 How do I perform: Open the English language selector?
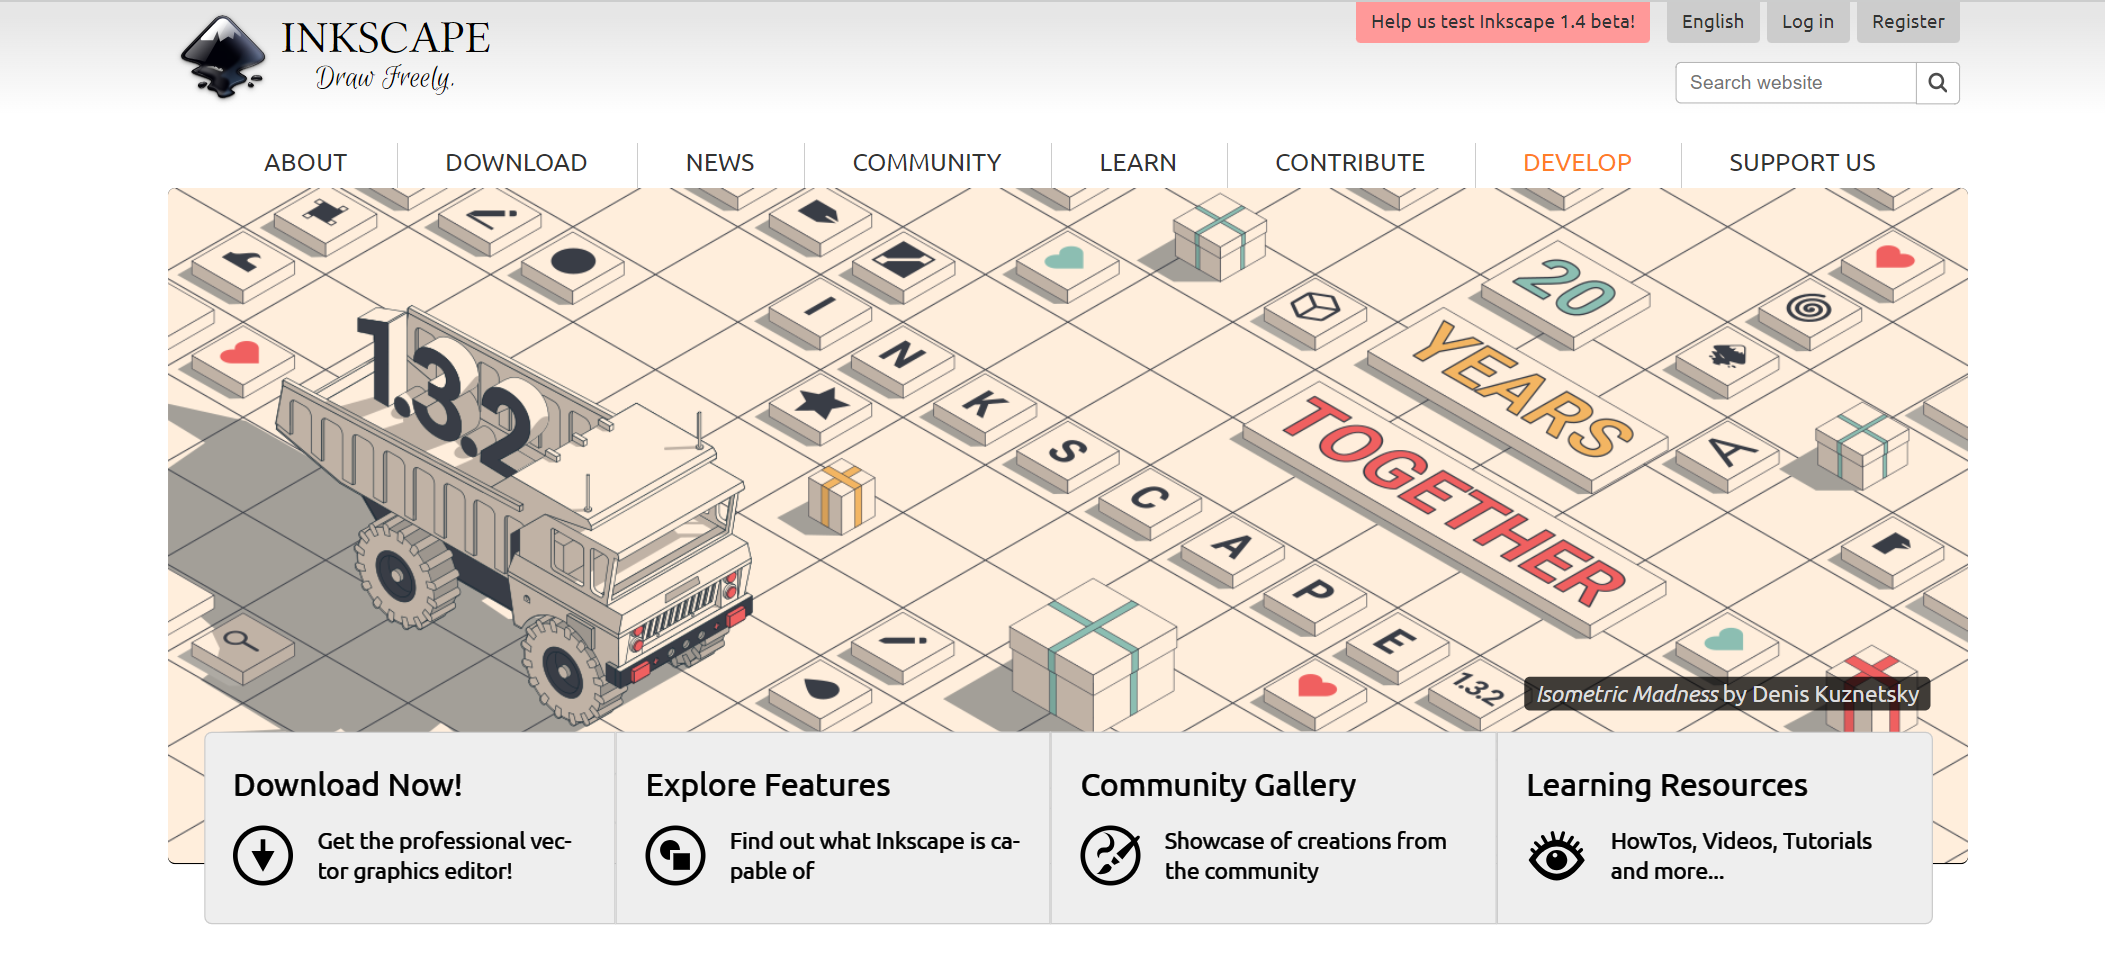1713,22
